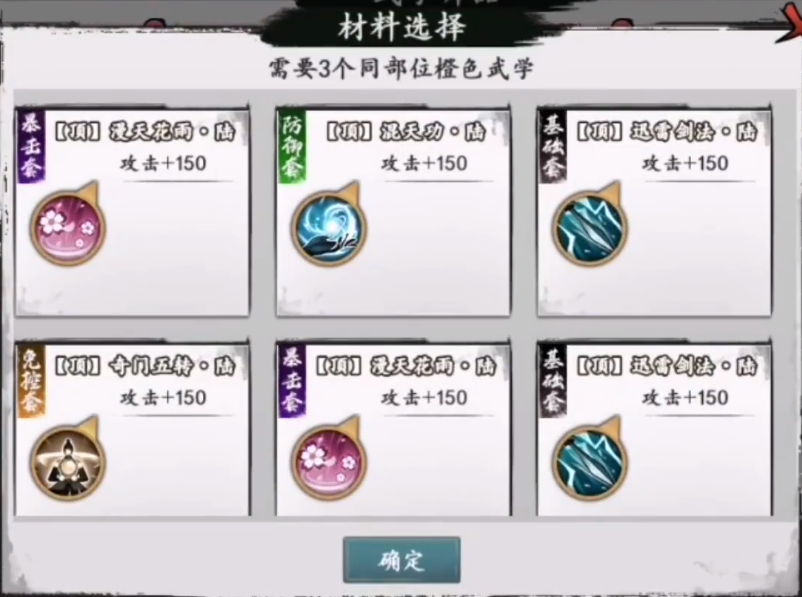The image size is (802, 597).
Task: Select the 【顶】混天功·陆 card title
Action: [405, 132]
